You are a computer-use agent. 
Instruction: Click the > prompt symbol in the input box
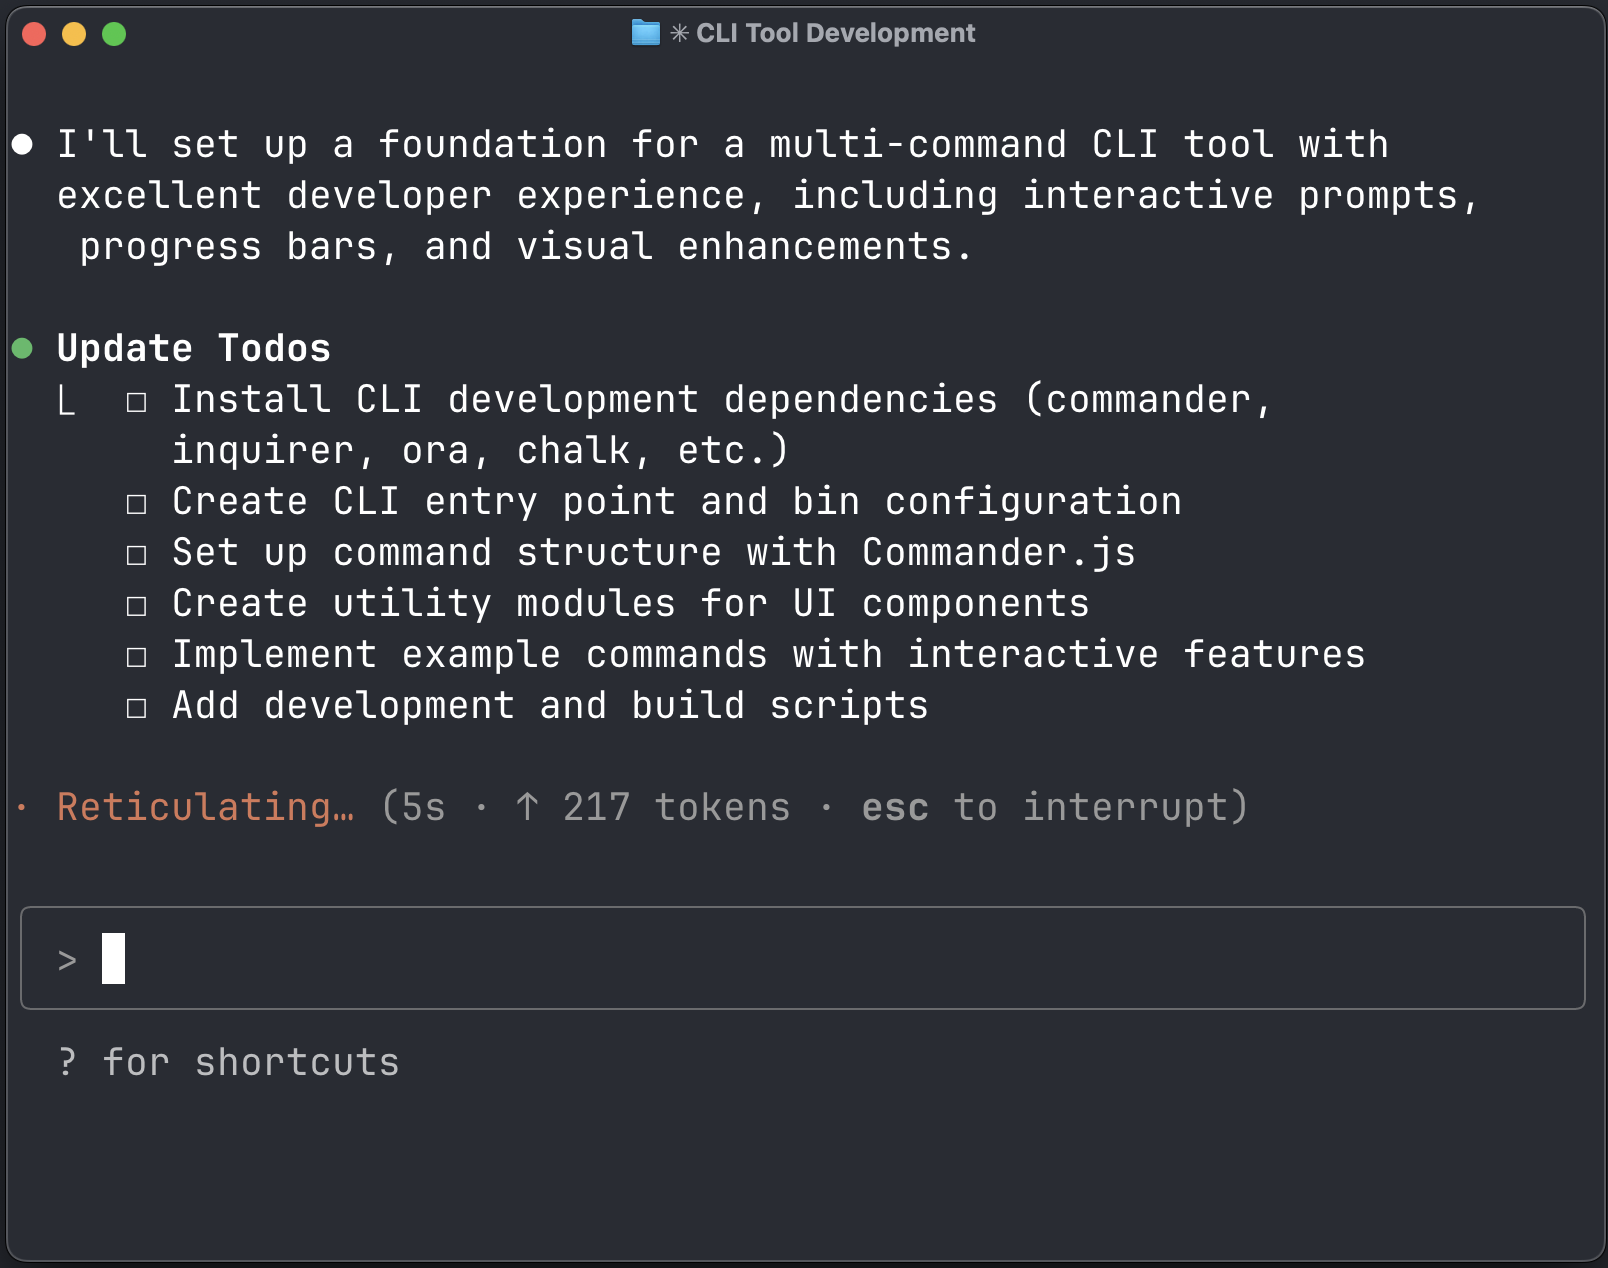(x=65, y=958)
